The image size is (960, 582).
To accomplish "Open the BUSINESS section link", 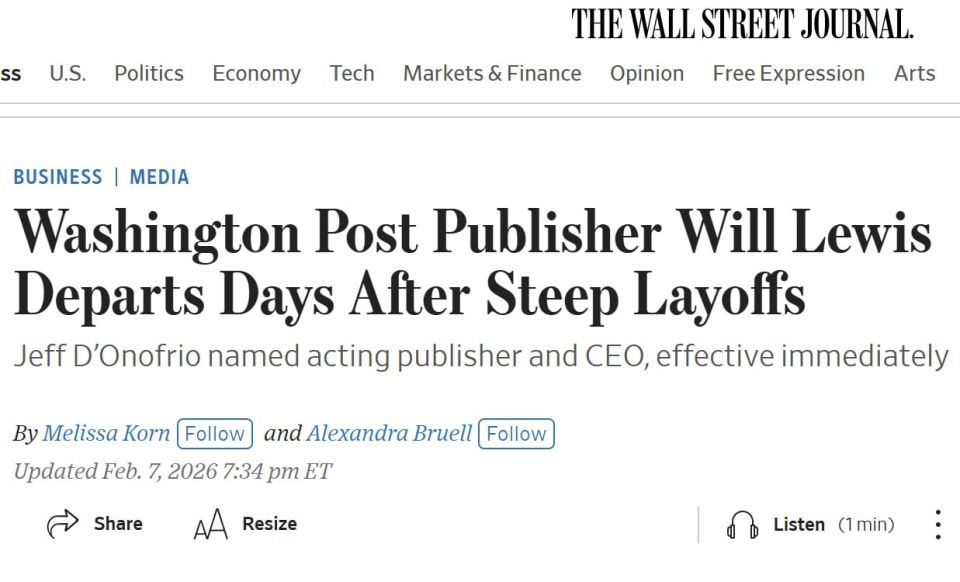I will coord(58,176).
